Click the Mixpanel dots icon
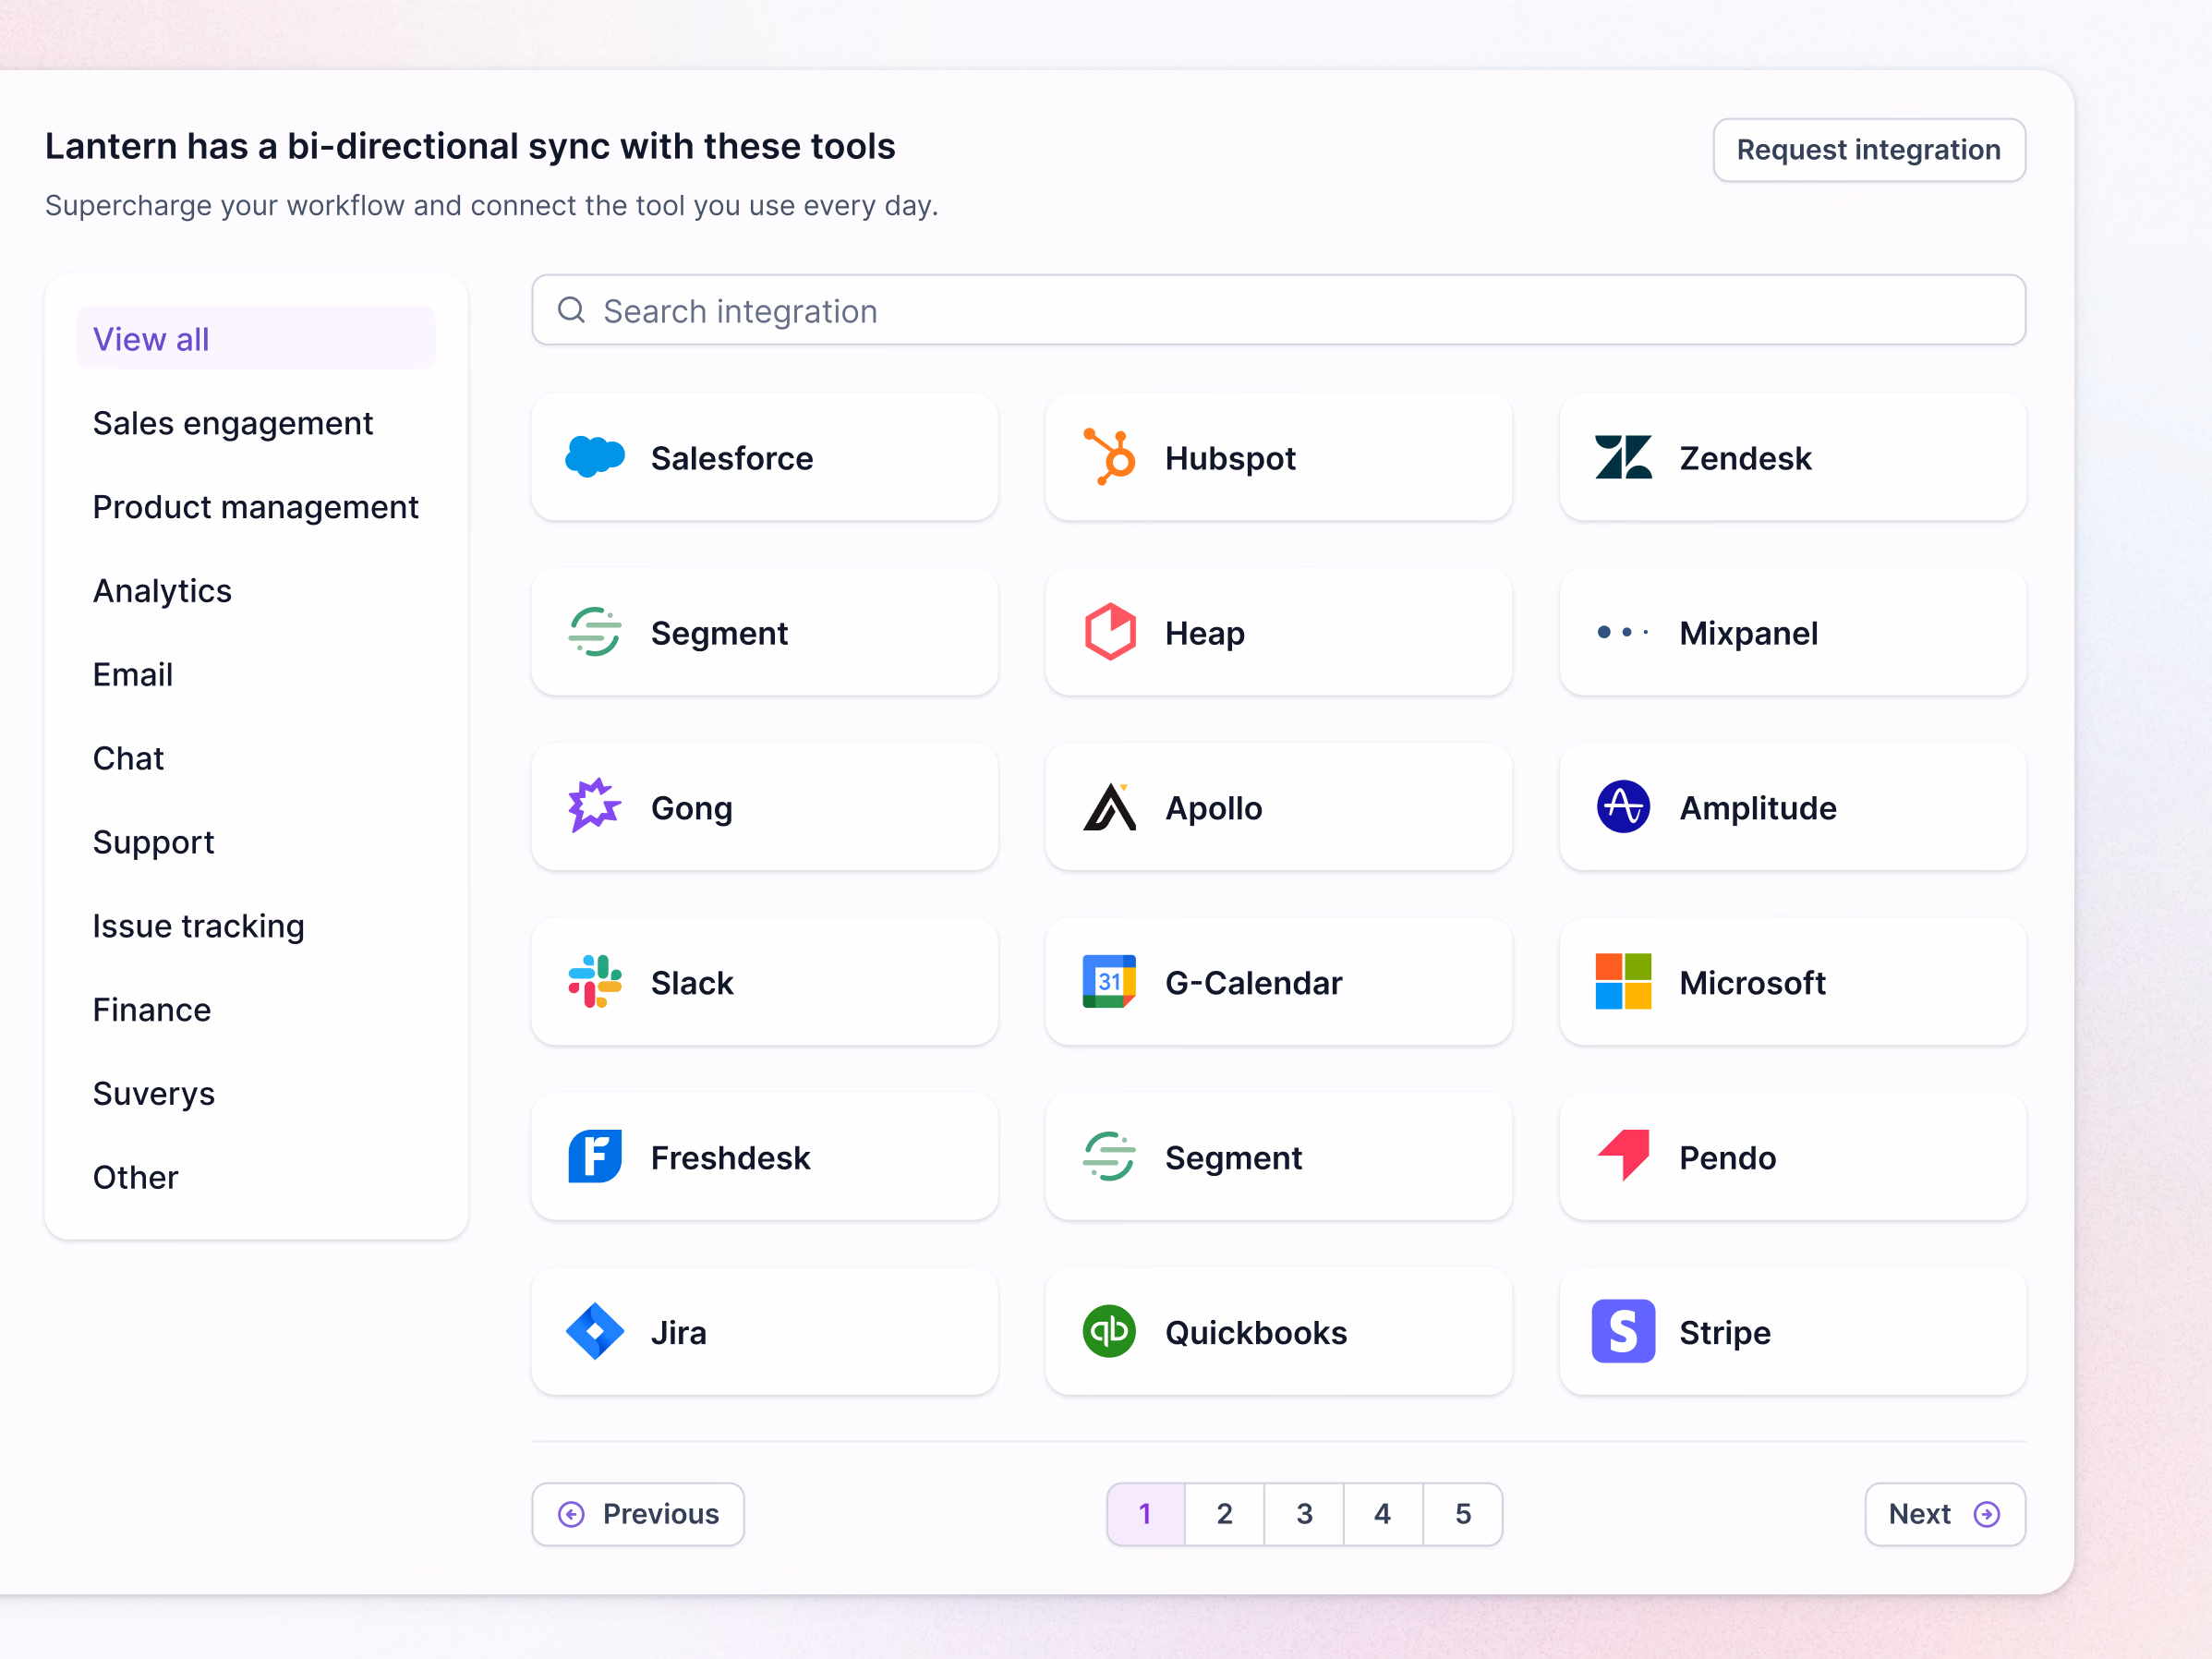The height and width of the screenshot is (1659, 2212). pyautogui.click(x=1623, y=632)
